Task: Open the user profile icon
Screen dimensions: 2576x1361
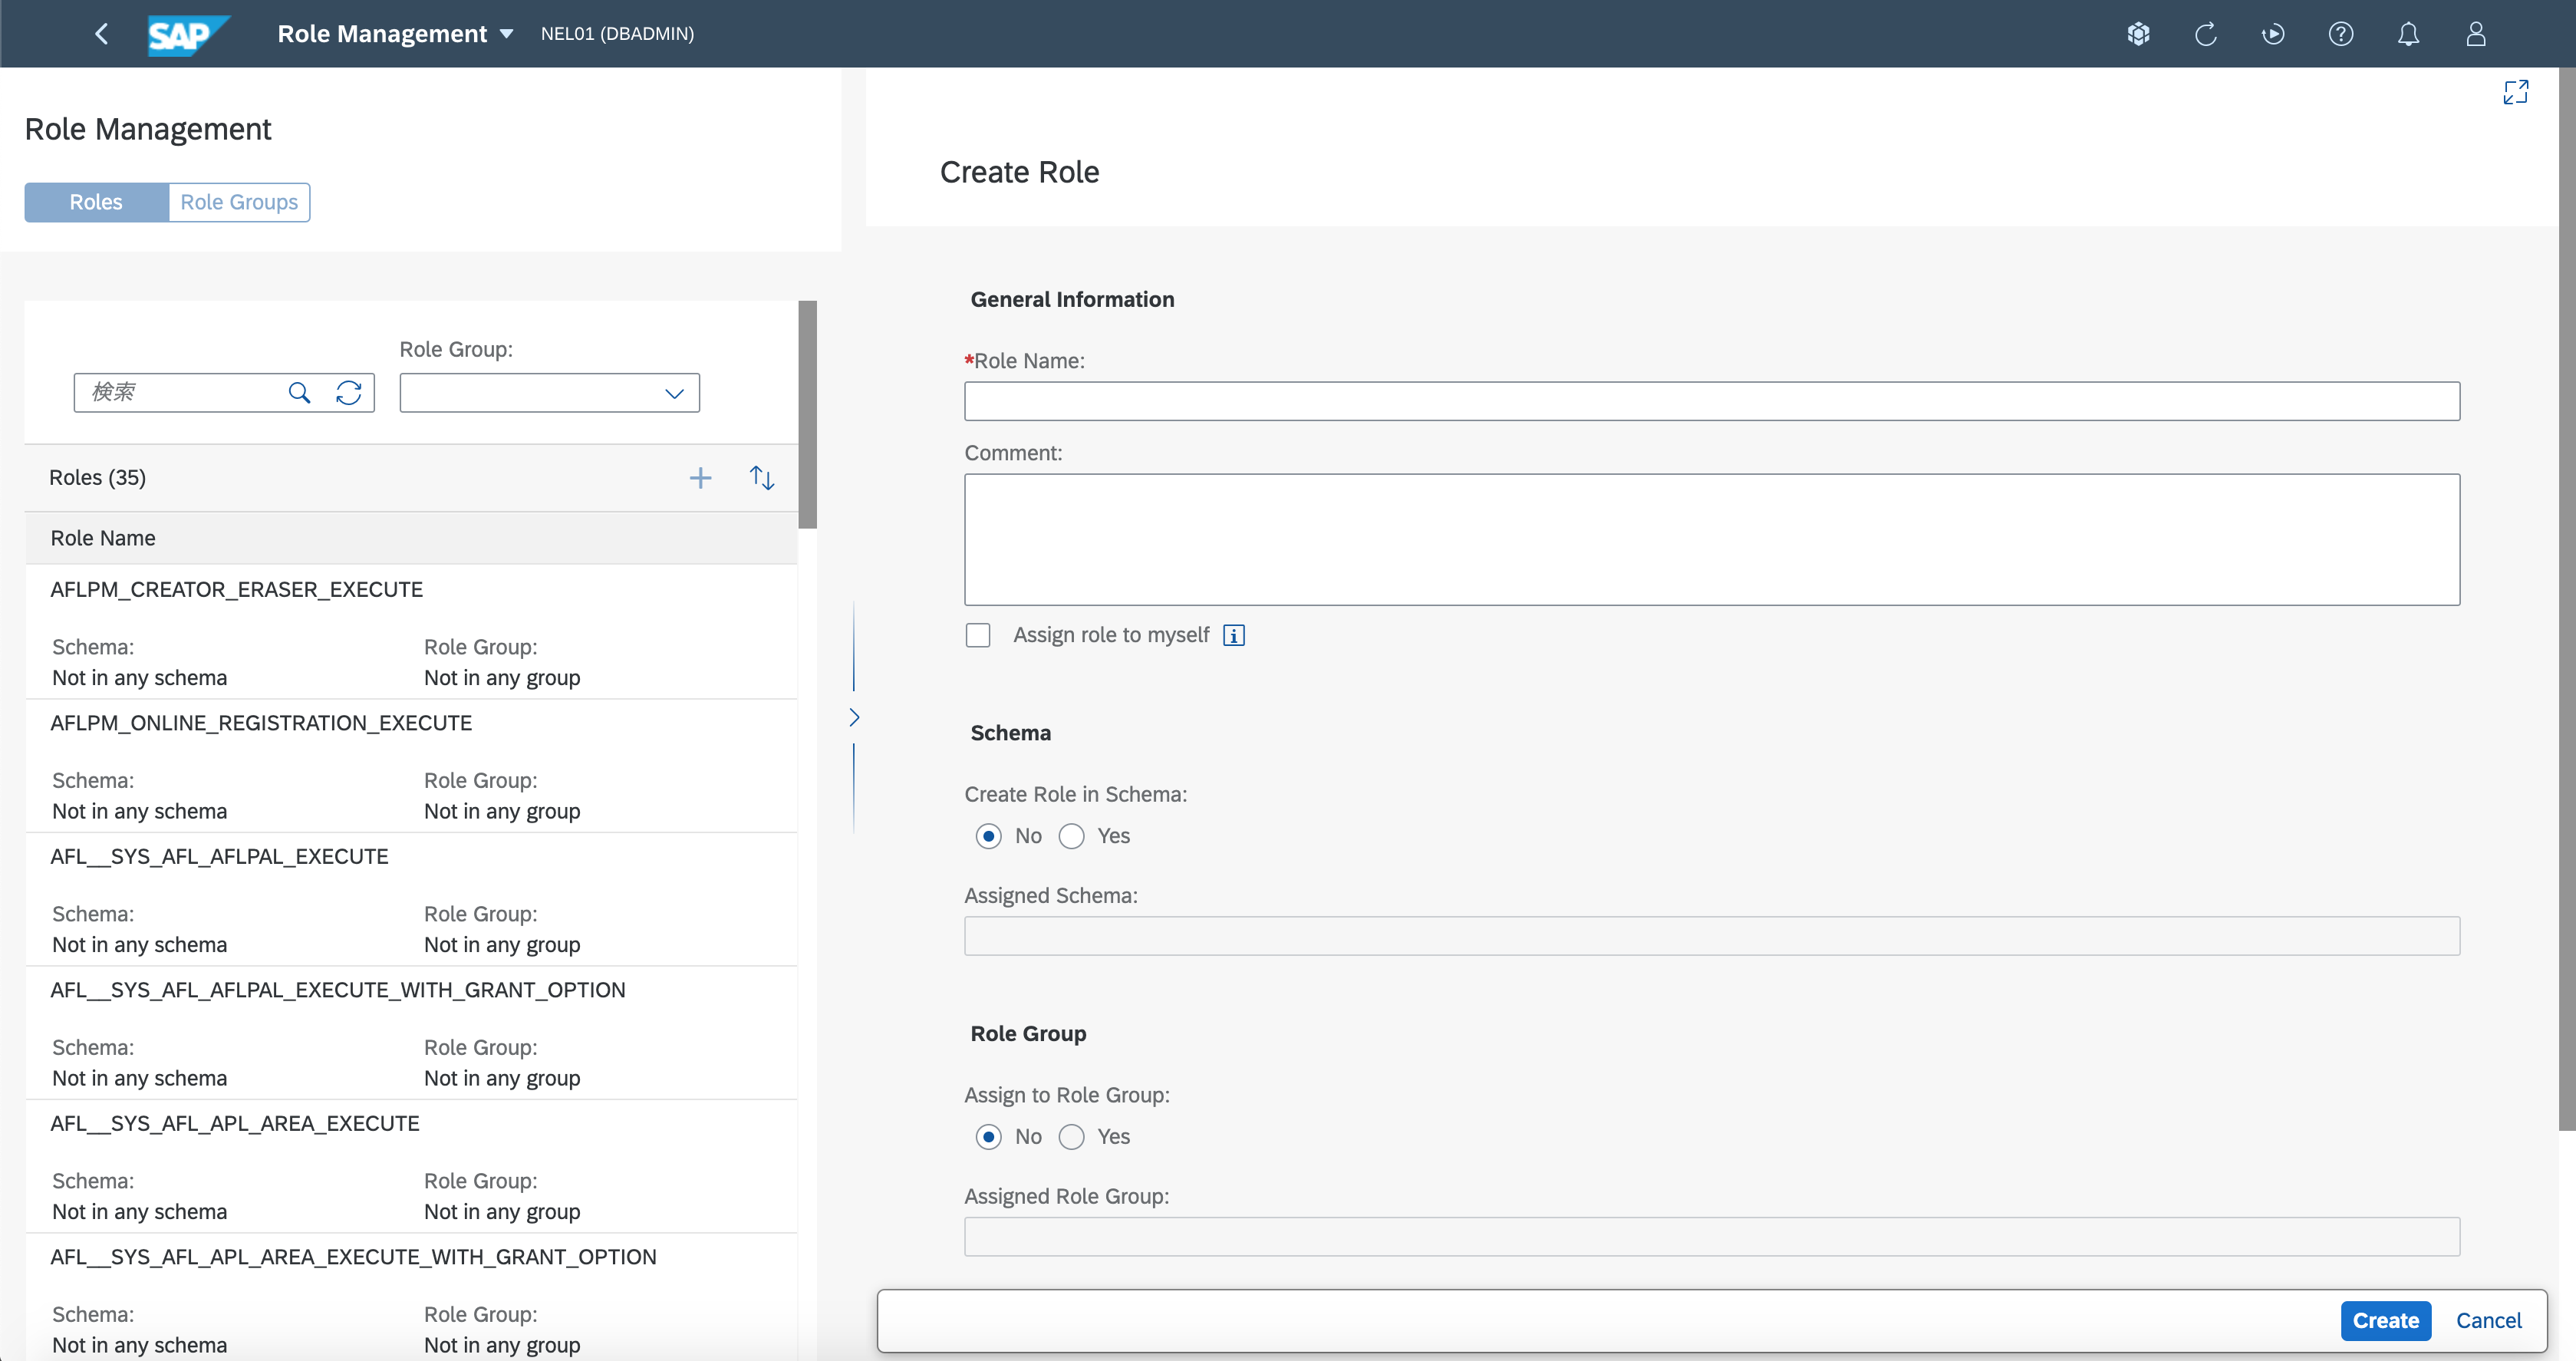Action: (x=2475, y=34)
